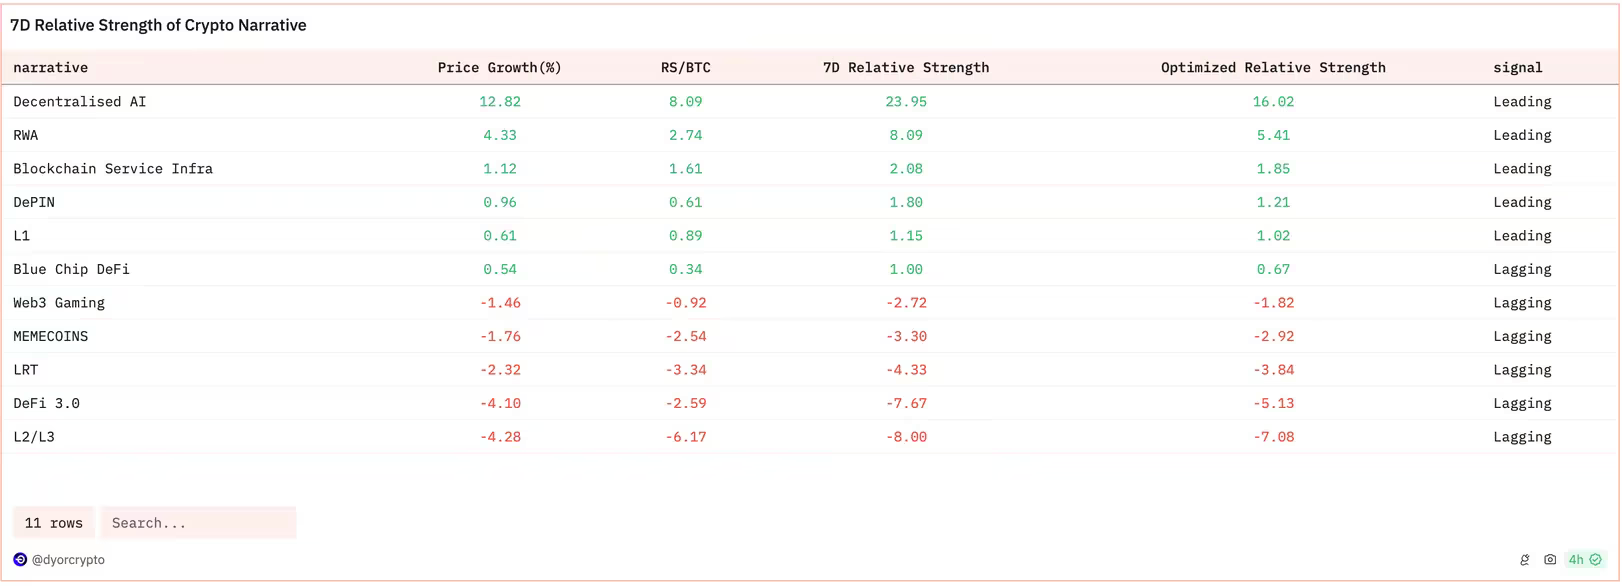Click the 11 rows counter button
The image size is (1622, 586).
click(54, 523)
